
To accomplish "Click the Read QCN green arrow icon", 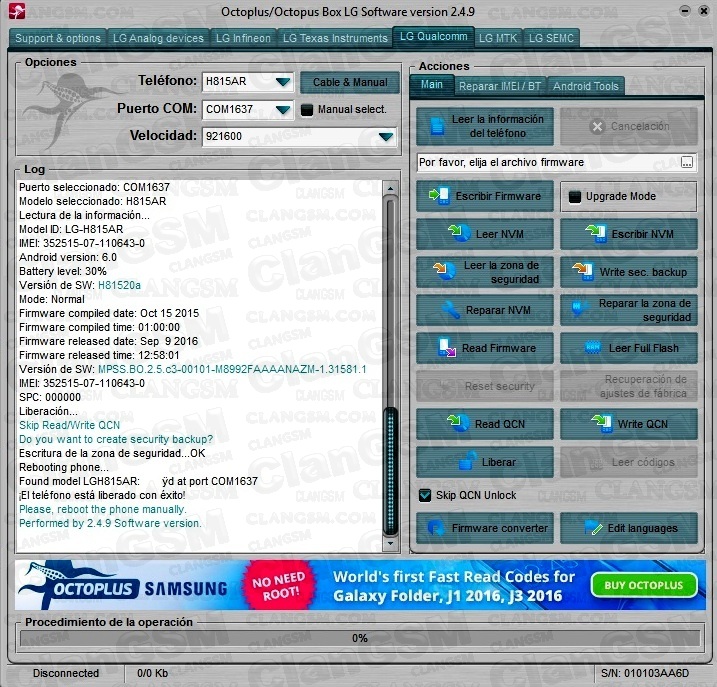I will click(458, 423).
